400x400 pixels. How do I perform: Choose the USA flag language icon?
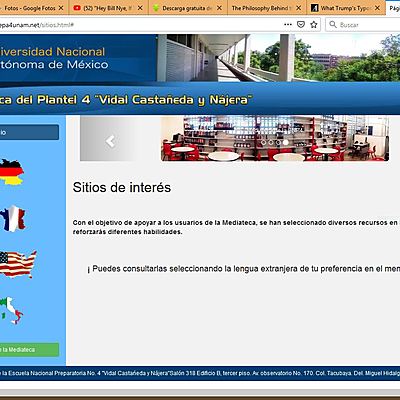pyautogui.click(x=18, y=264)
